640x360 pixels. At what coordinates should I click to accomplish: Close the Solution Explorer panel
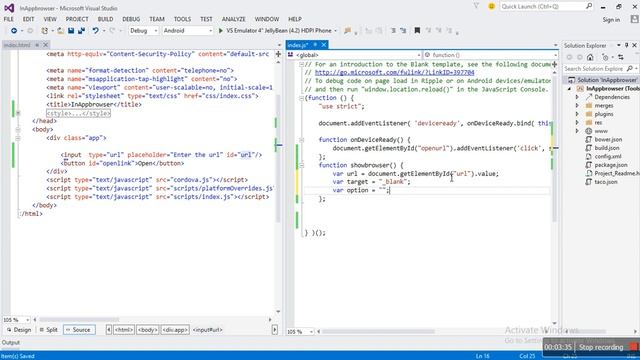pyautogui.click(x=634, y=45)
